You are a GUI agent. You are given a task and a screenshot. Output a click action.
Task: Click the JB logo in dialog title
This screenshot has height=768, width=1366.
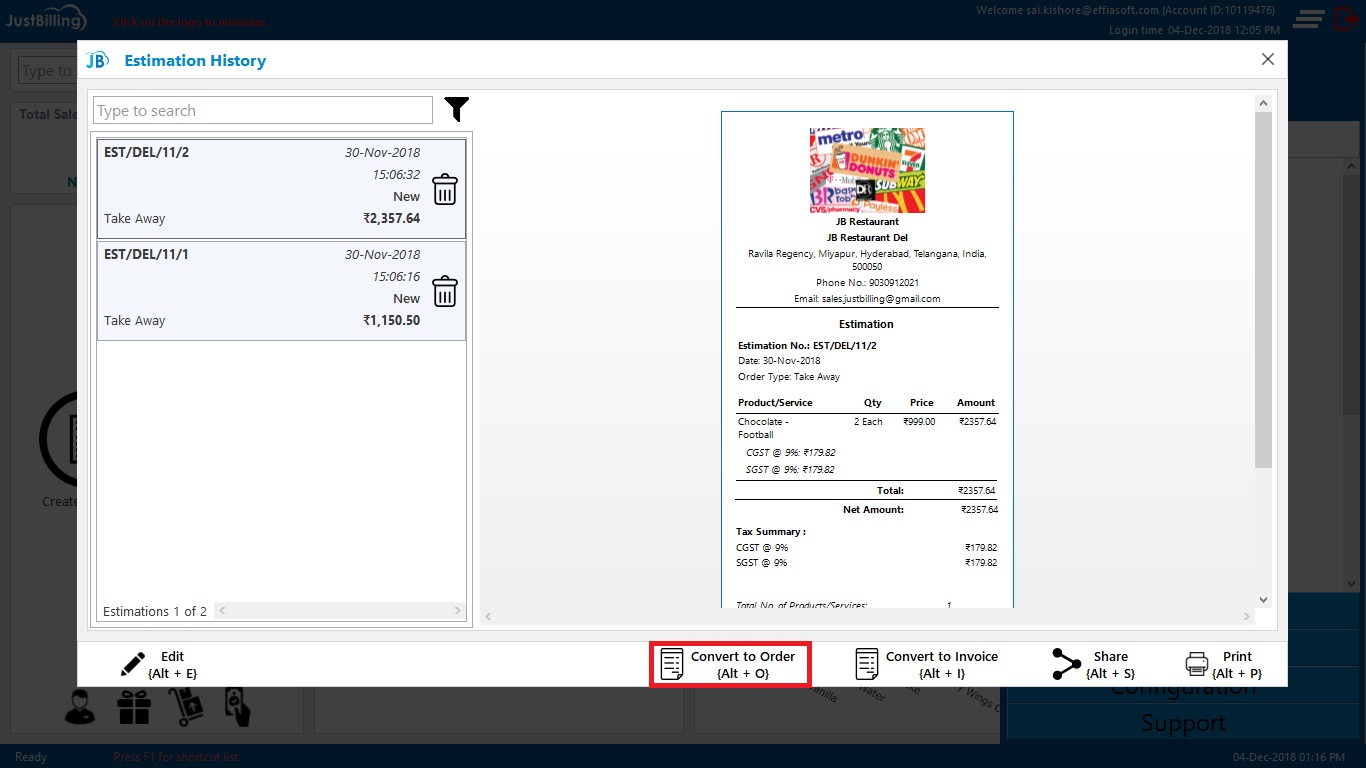97,60
